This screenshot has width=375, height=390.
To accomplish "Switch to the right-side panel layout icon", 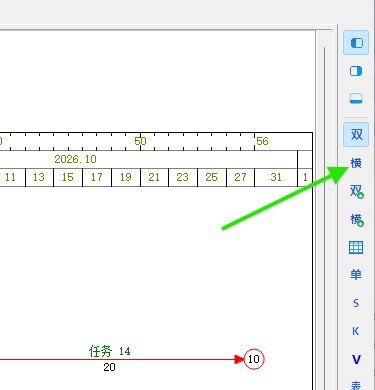I will pyautogui.click(x=356, y=71).
